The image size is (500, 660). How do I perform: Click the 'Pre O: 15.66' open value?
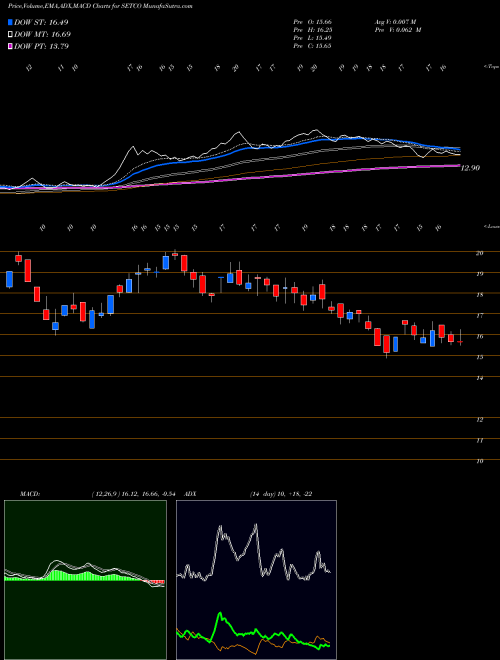pos(312,22)
